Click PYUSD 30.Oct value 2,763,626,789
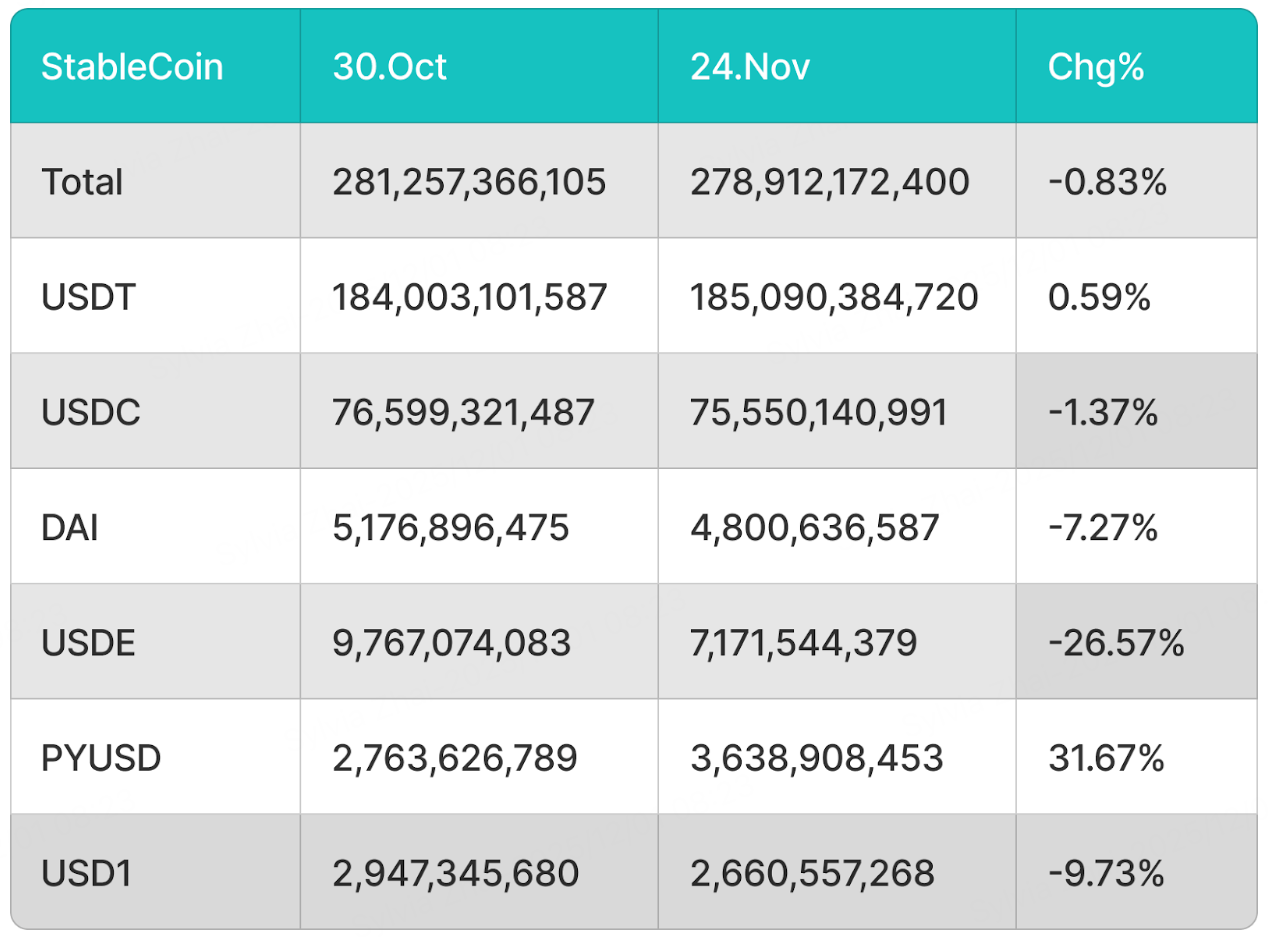1268x942 pixels. pyautogui.click(x=455, y=758)
